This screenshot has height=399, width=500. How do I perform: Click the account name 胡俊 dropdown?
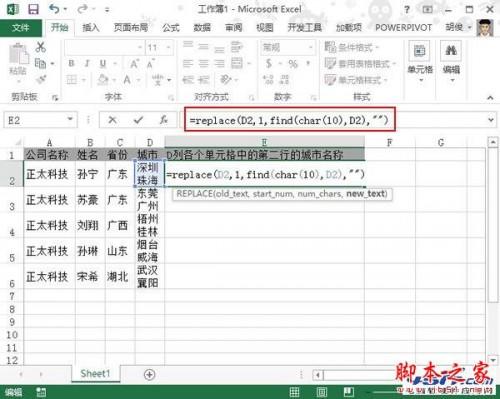tap(459, 27)
